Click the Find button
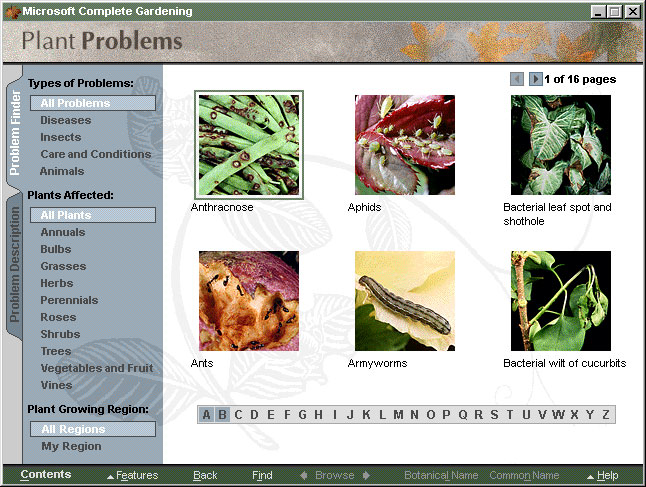This screenshot has height=487, width=646. click(262, 475)
